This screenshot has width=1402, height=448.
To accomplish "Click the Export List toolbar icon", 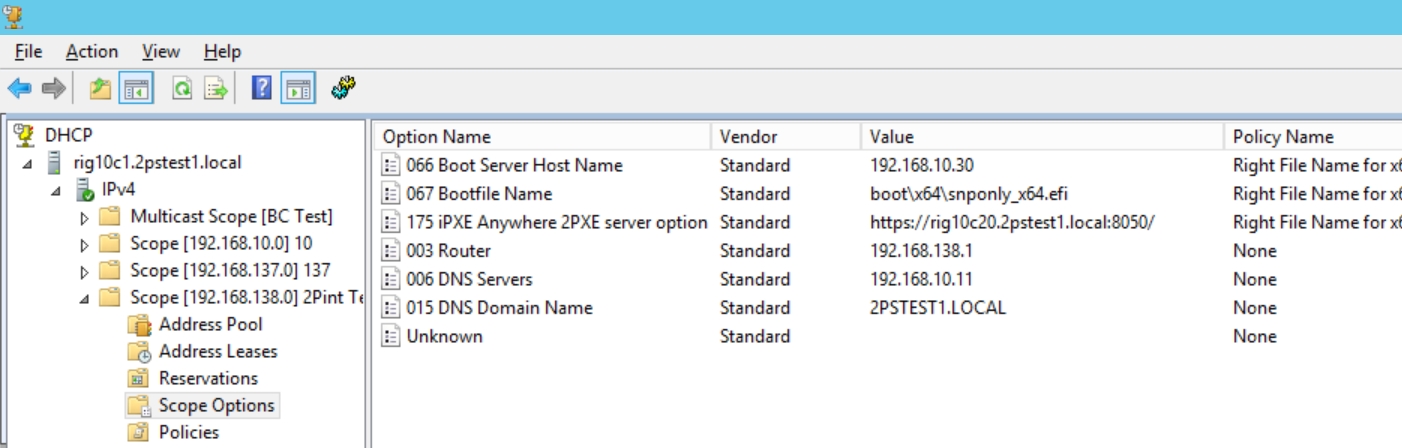I will pos(216,89).
